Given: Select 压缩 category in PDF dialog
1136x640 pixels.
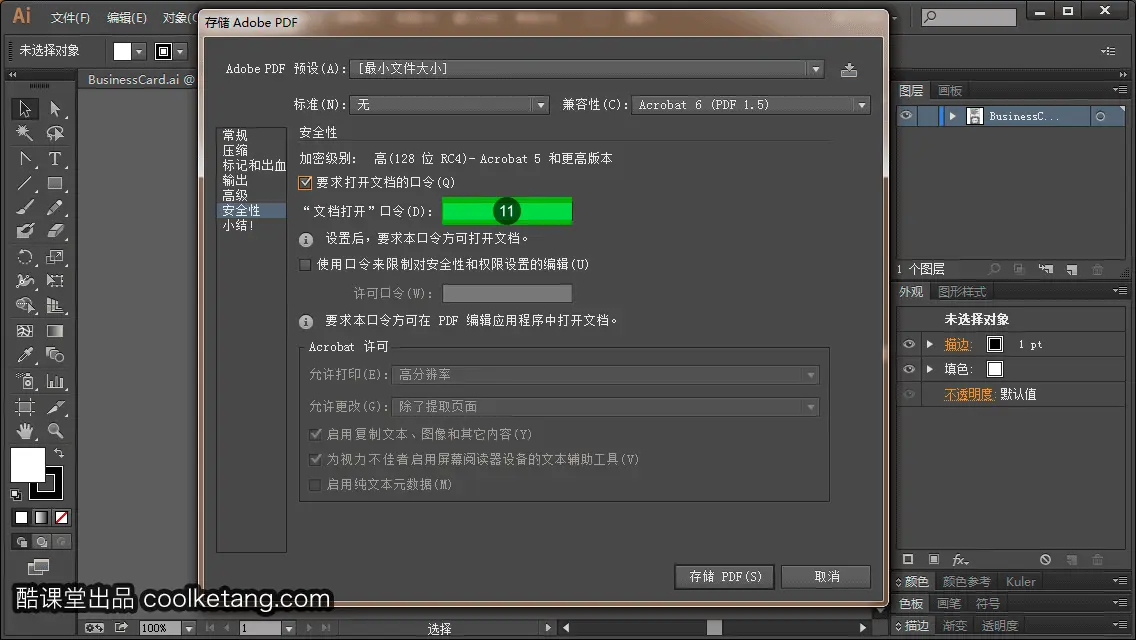Looking at the screenshot, I should coord(235,151).
